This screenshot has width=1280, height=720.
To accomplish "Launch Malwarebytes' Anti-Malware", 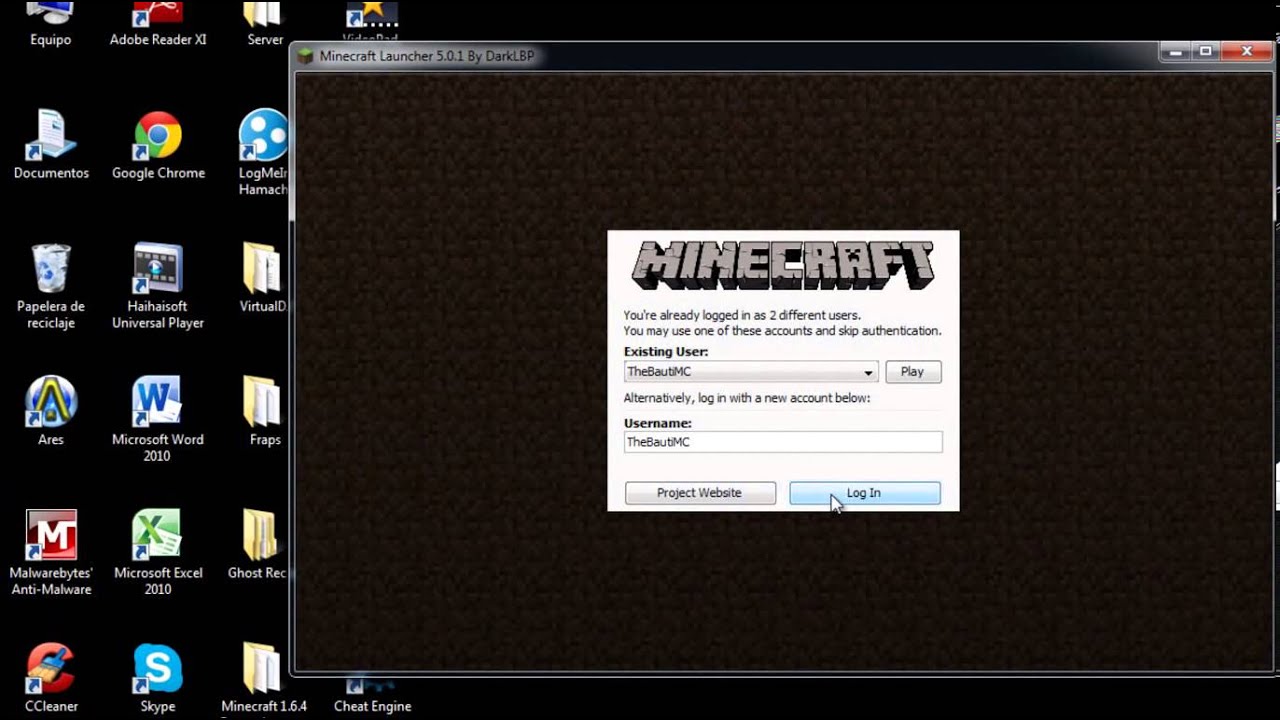I will (x=51, y=552).
